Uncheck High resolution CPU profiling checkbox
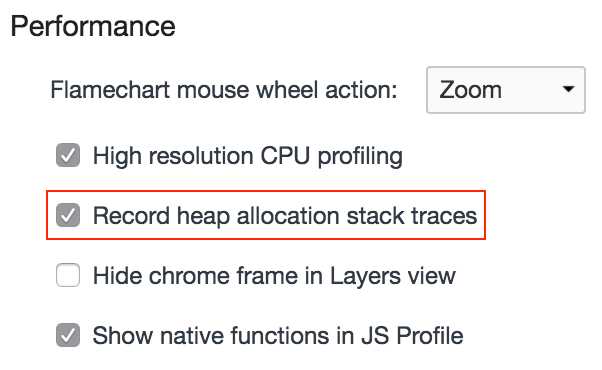Screen dimensions: 602x370 (68, 155)
